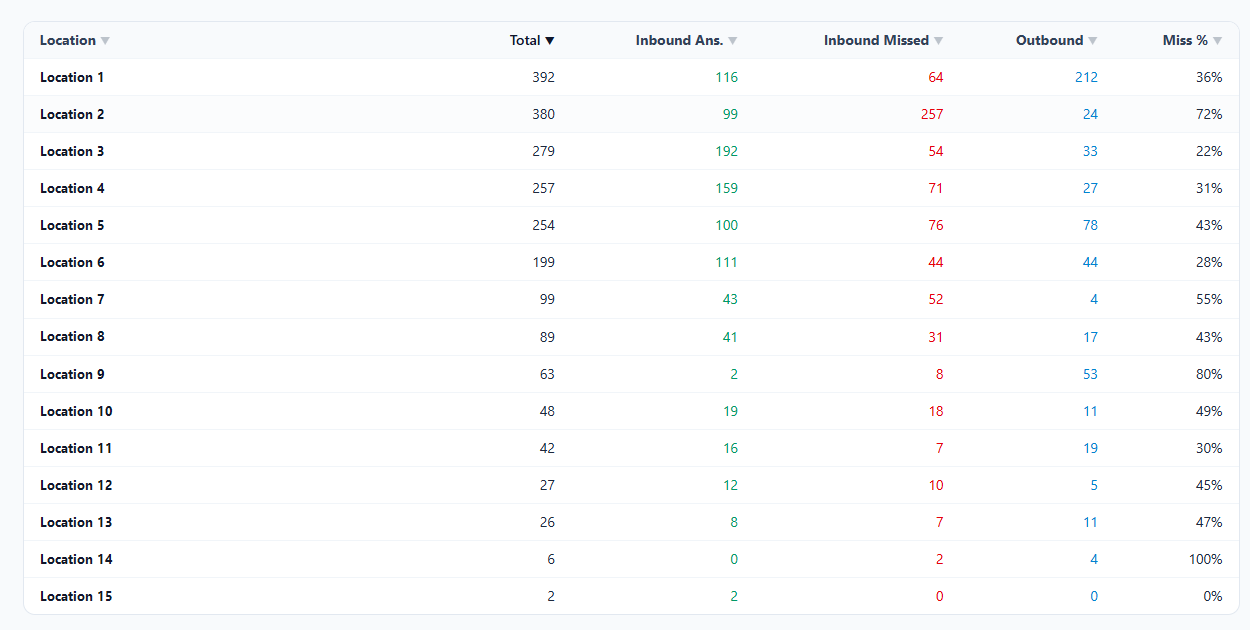Viewport: 1250px width, 630px height.
Task: Click inbound missed 71 for Location 4
Action: 936,188
